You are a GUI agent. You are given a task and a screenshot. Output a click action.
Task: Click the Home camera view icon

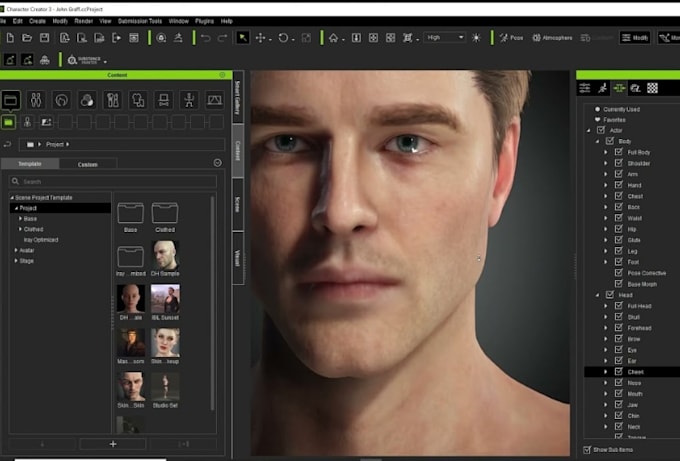333,38
